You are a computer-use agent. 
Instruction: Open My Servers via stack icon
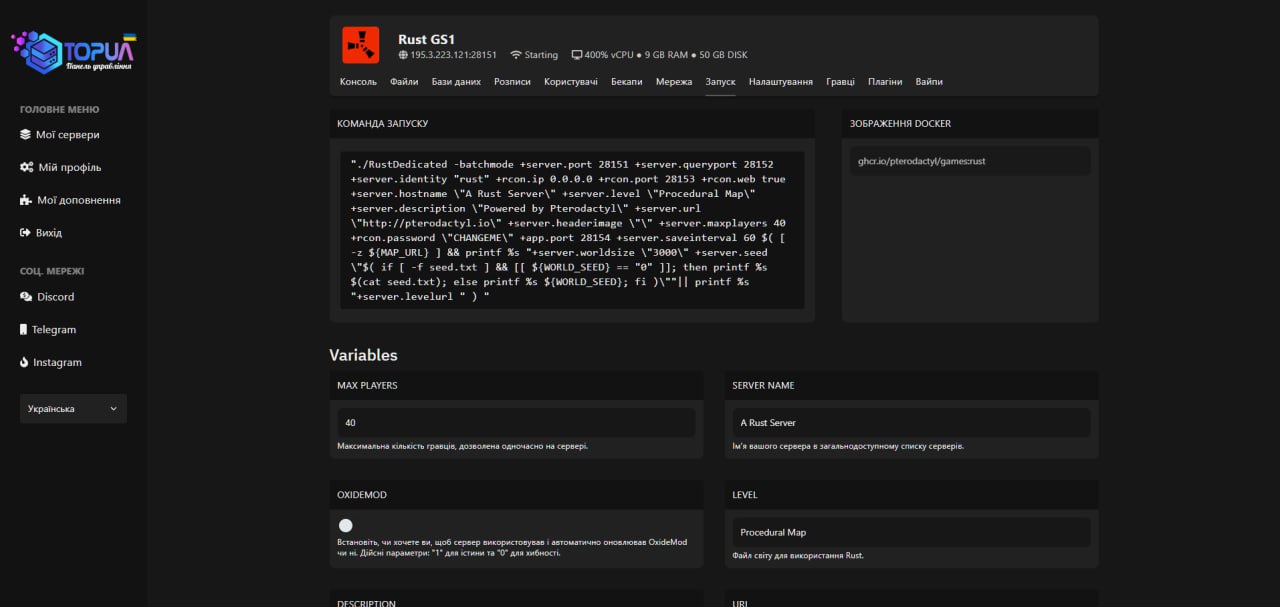(26, 135)
